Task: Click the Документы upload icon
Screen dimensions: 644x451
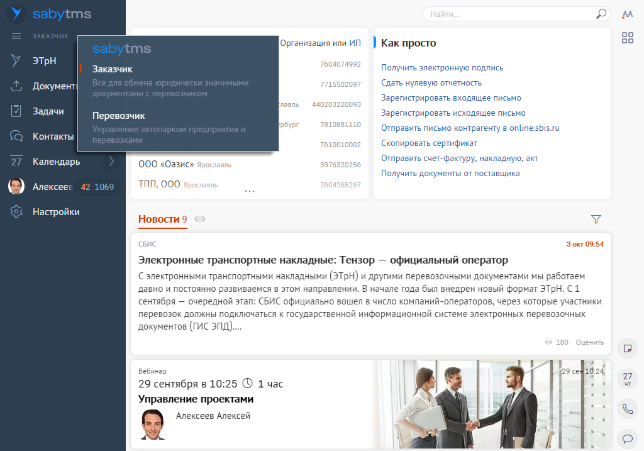Action: 16,86
